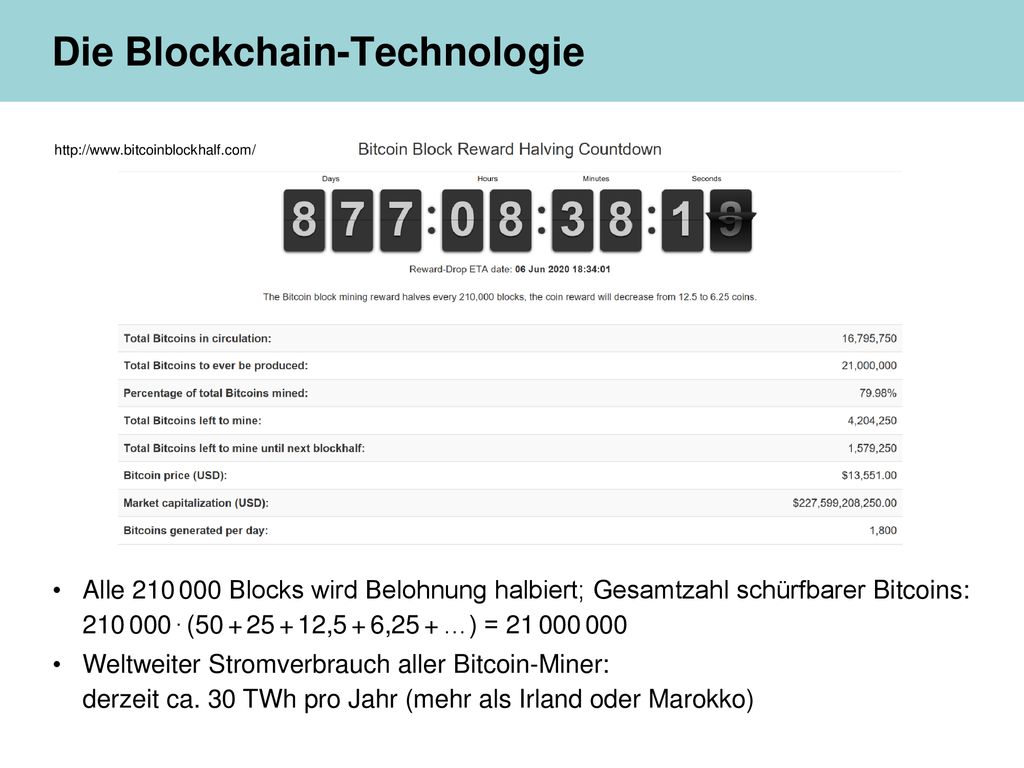1024x768 pixels.
Task: Open the bitcoinblockhalf.com URL link
Action: click(x=155, y=150)
